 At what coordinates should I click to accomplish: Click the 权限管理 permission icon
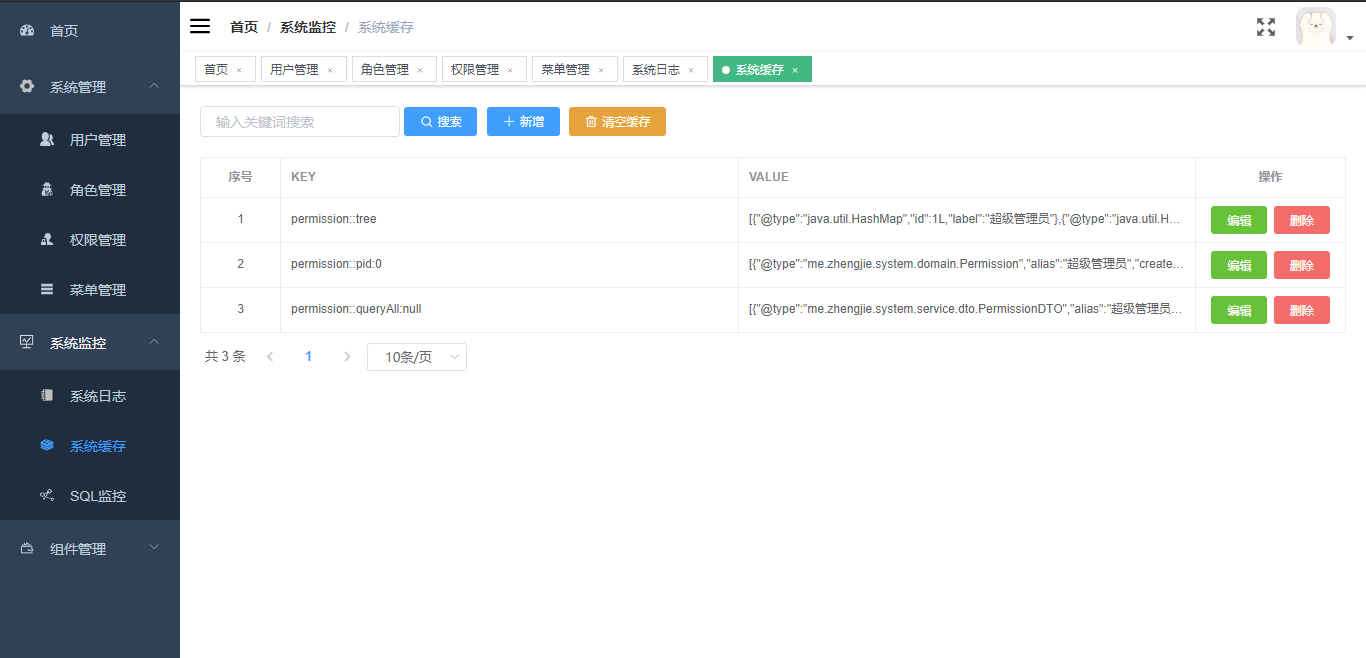tap(46, 239)
